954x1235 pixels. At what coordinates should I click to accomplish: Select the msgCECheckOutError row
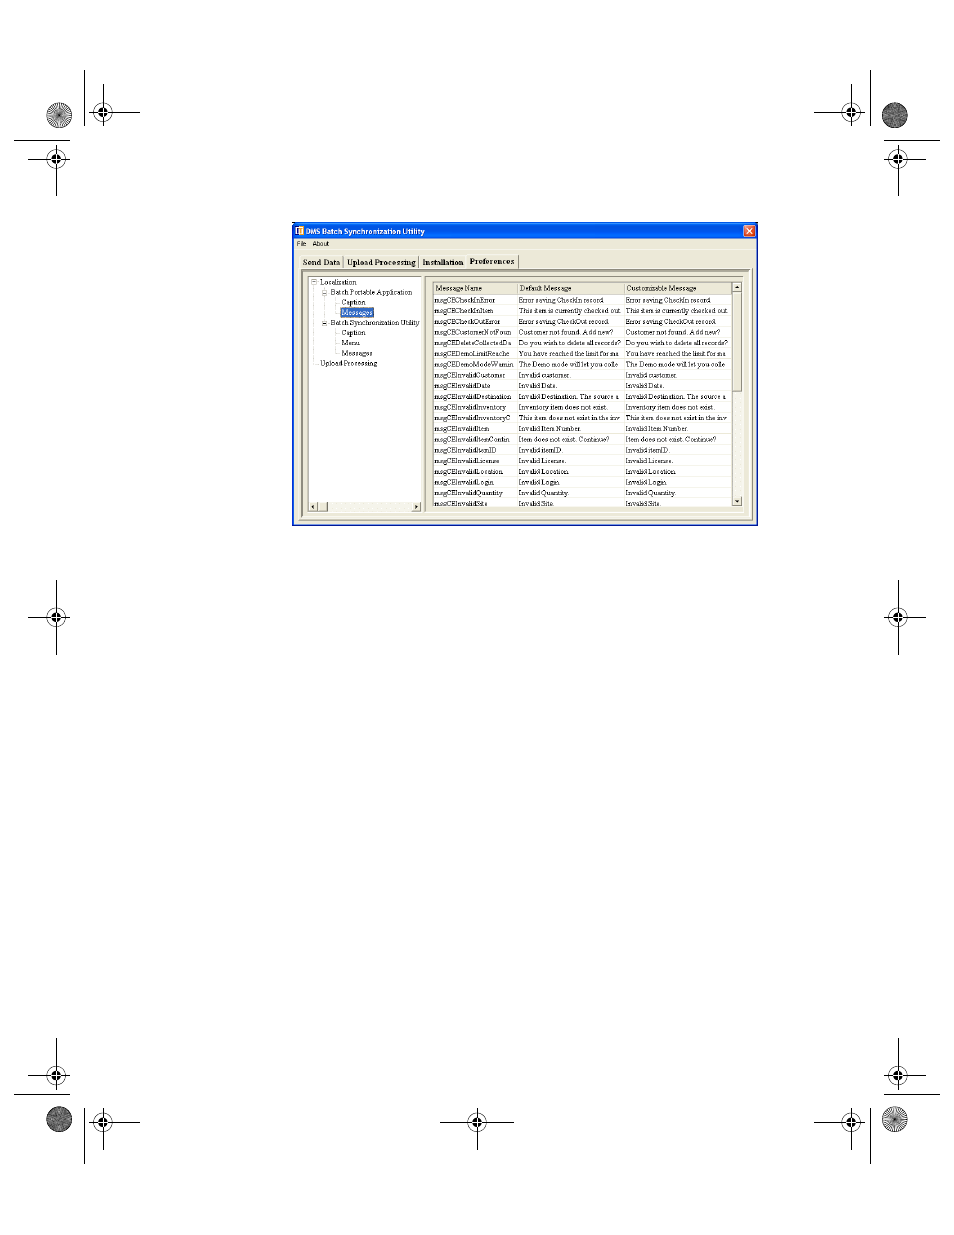tap(582, 322)
